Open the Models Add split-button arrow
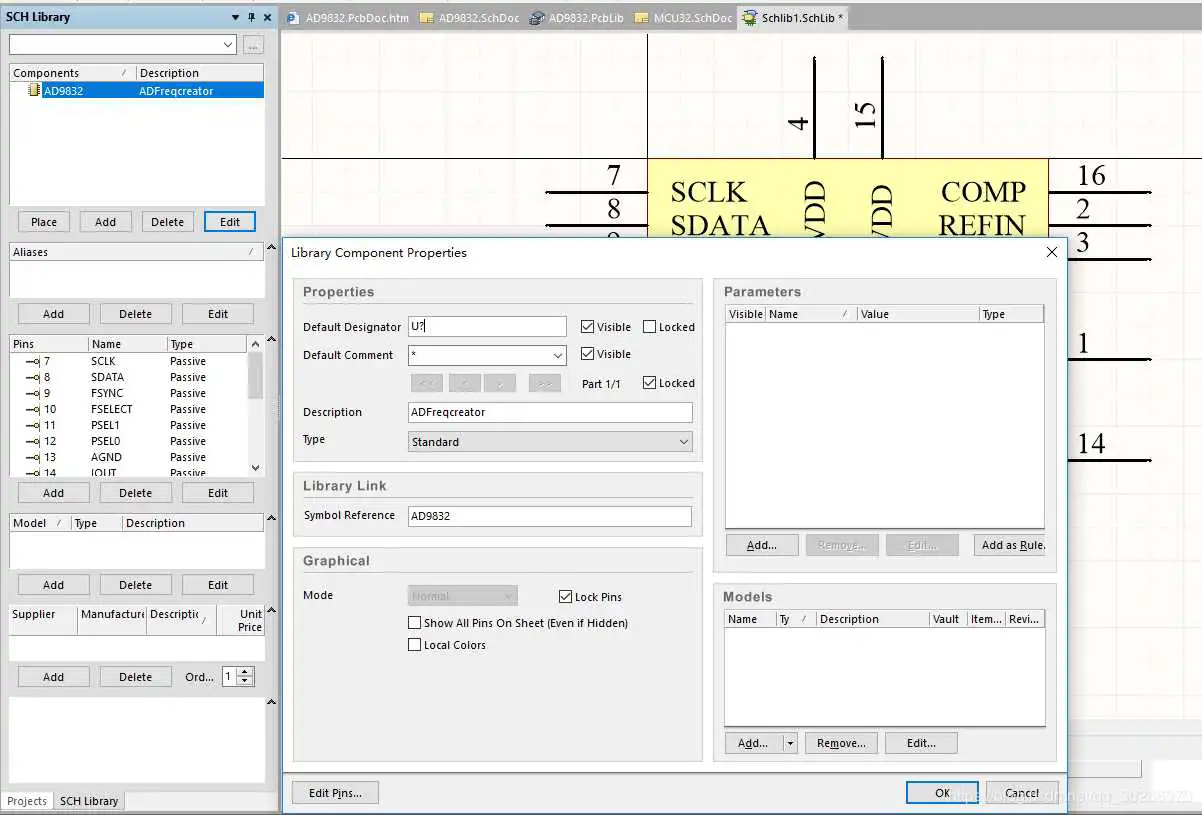This screenshot has height=815, width=1202. click(790, 743)
